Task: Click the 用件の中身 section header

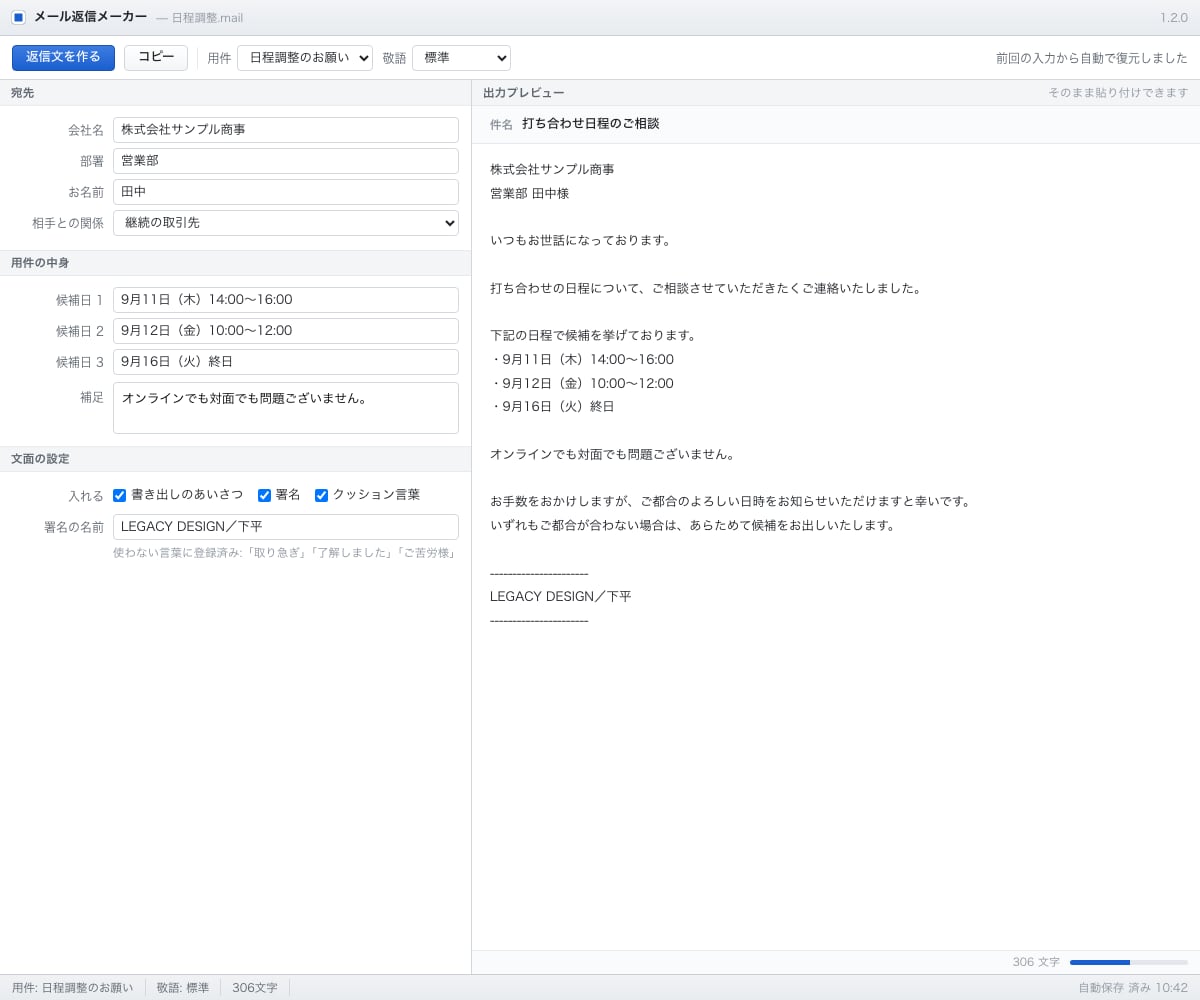Action: point(235,263)
